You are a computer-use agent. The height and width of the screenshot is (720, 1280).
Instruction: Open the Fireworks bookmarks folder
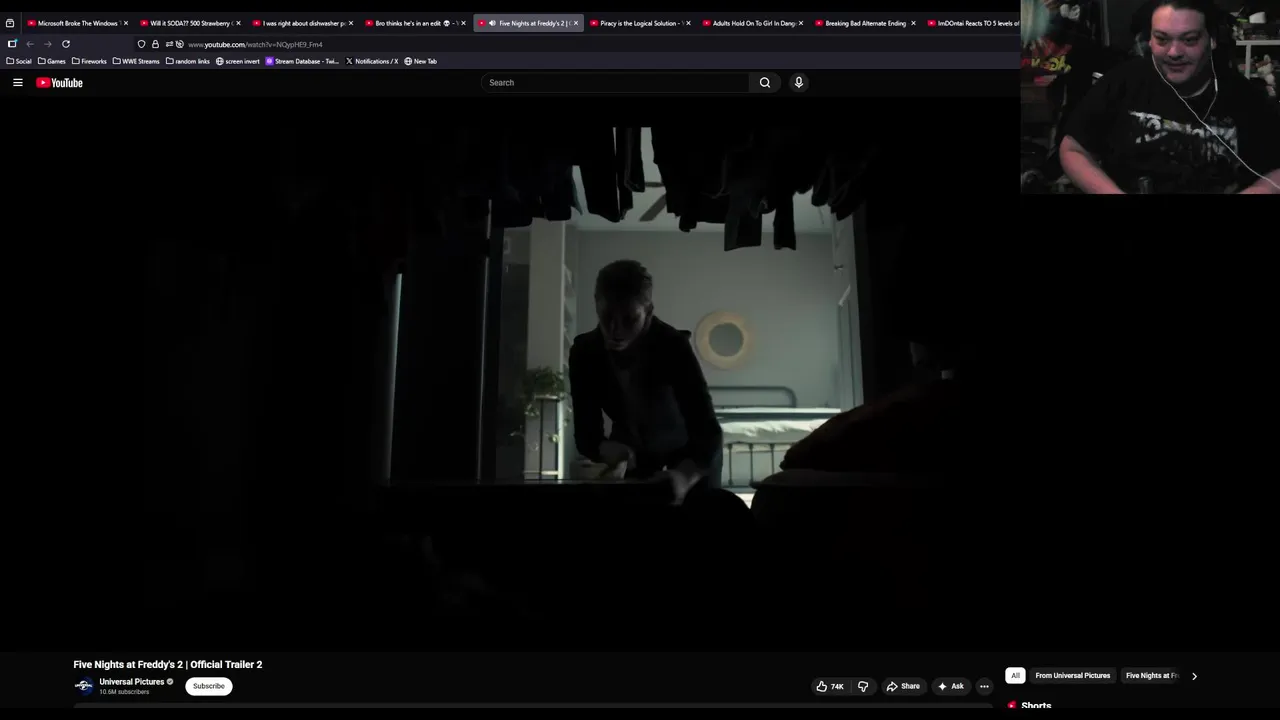point(89,61)
